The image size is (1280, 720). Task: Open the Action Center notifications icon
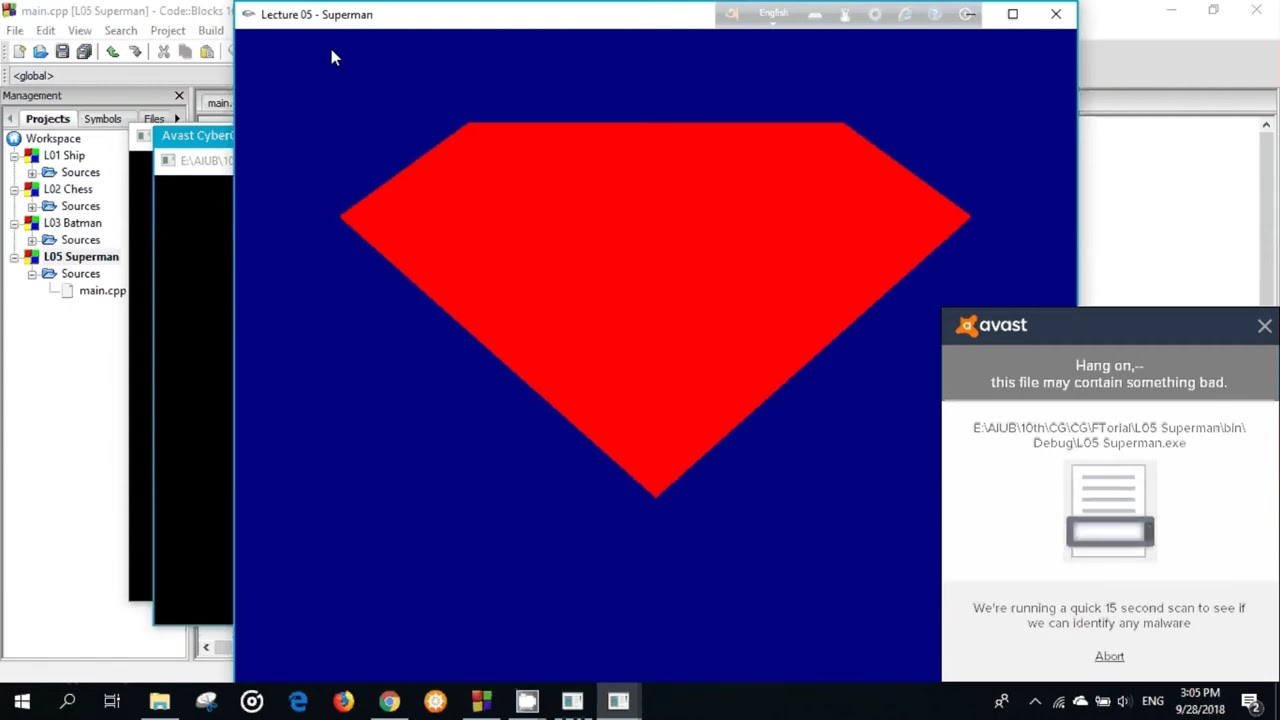(1250, 701)
